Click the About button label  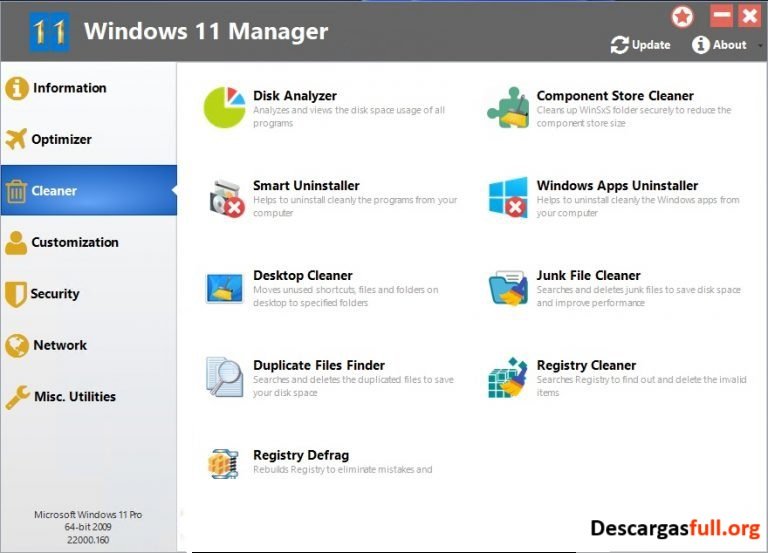[x=730, y=45]
